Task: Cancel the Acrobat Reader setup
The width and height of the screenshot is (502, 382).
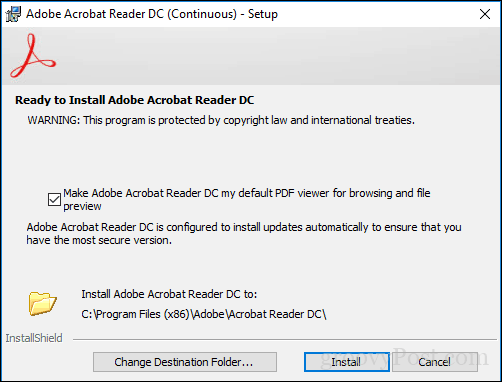Action: (x=435, y=362)
